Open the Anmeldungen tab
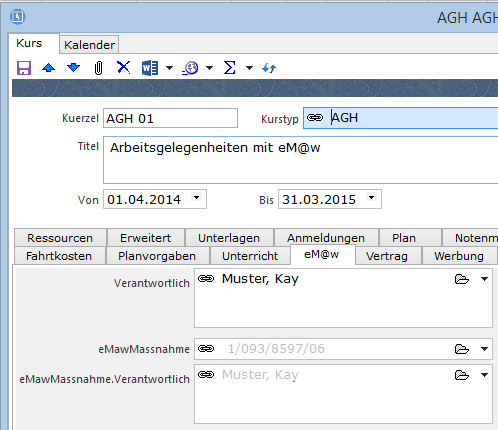The image size is (498, 430). click(x=326, y=238)
